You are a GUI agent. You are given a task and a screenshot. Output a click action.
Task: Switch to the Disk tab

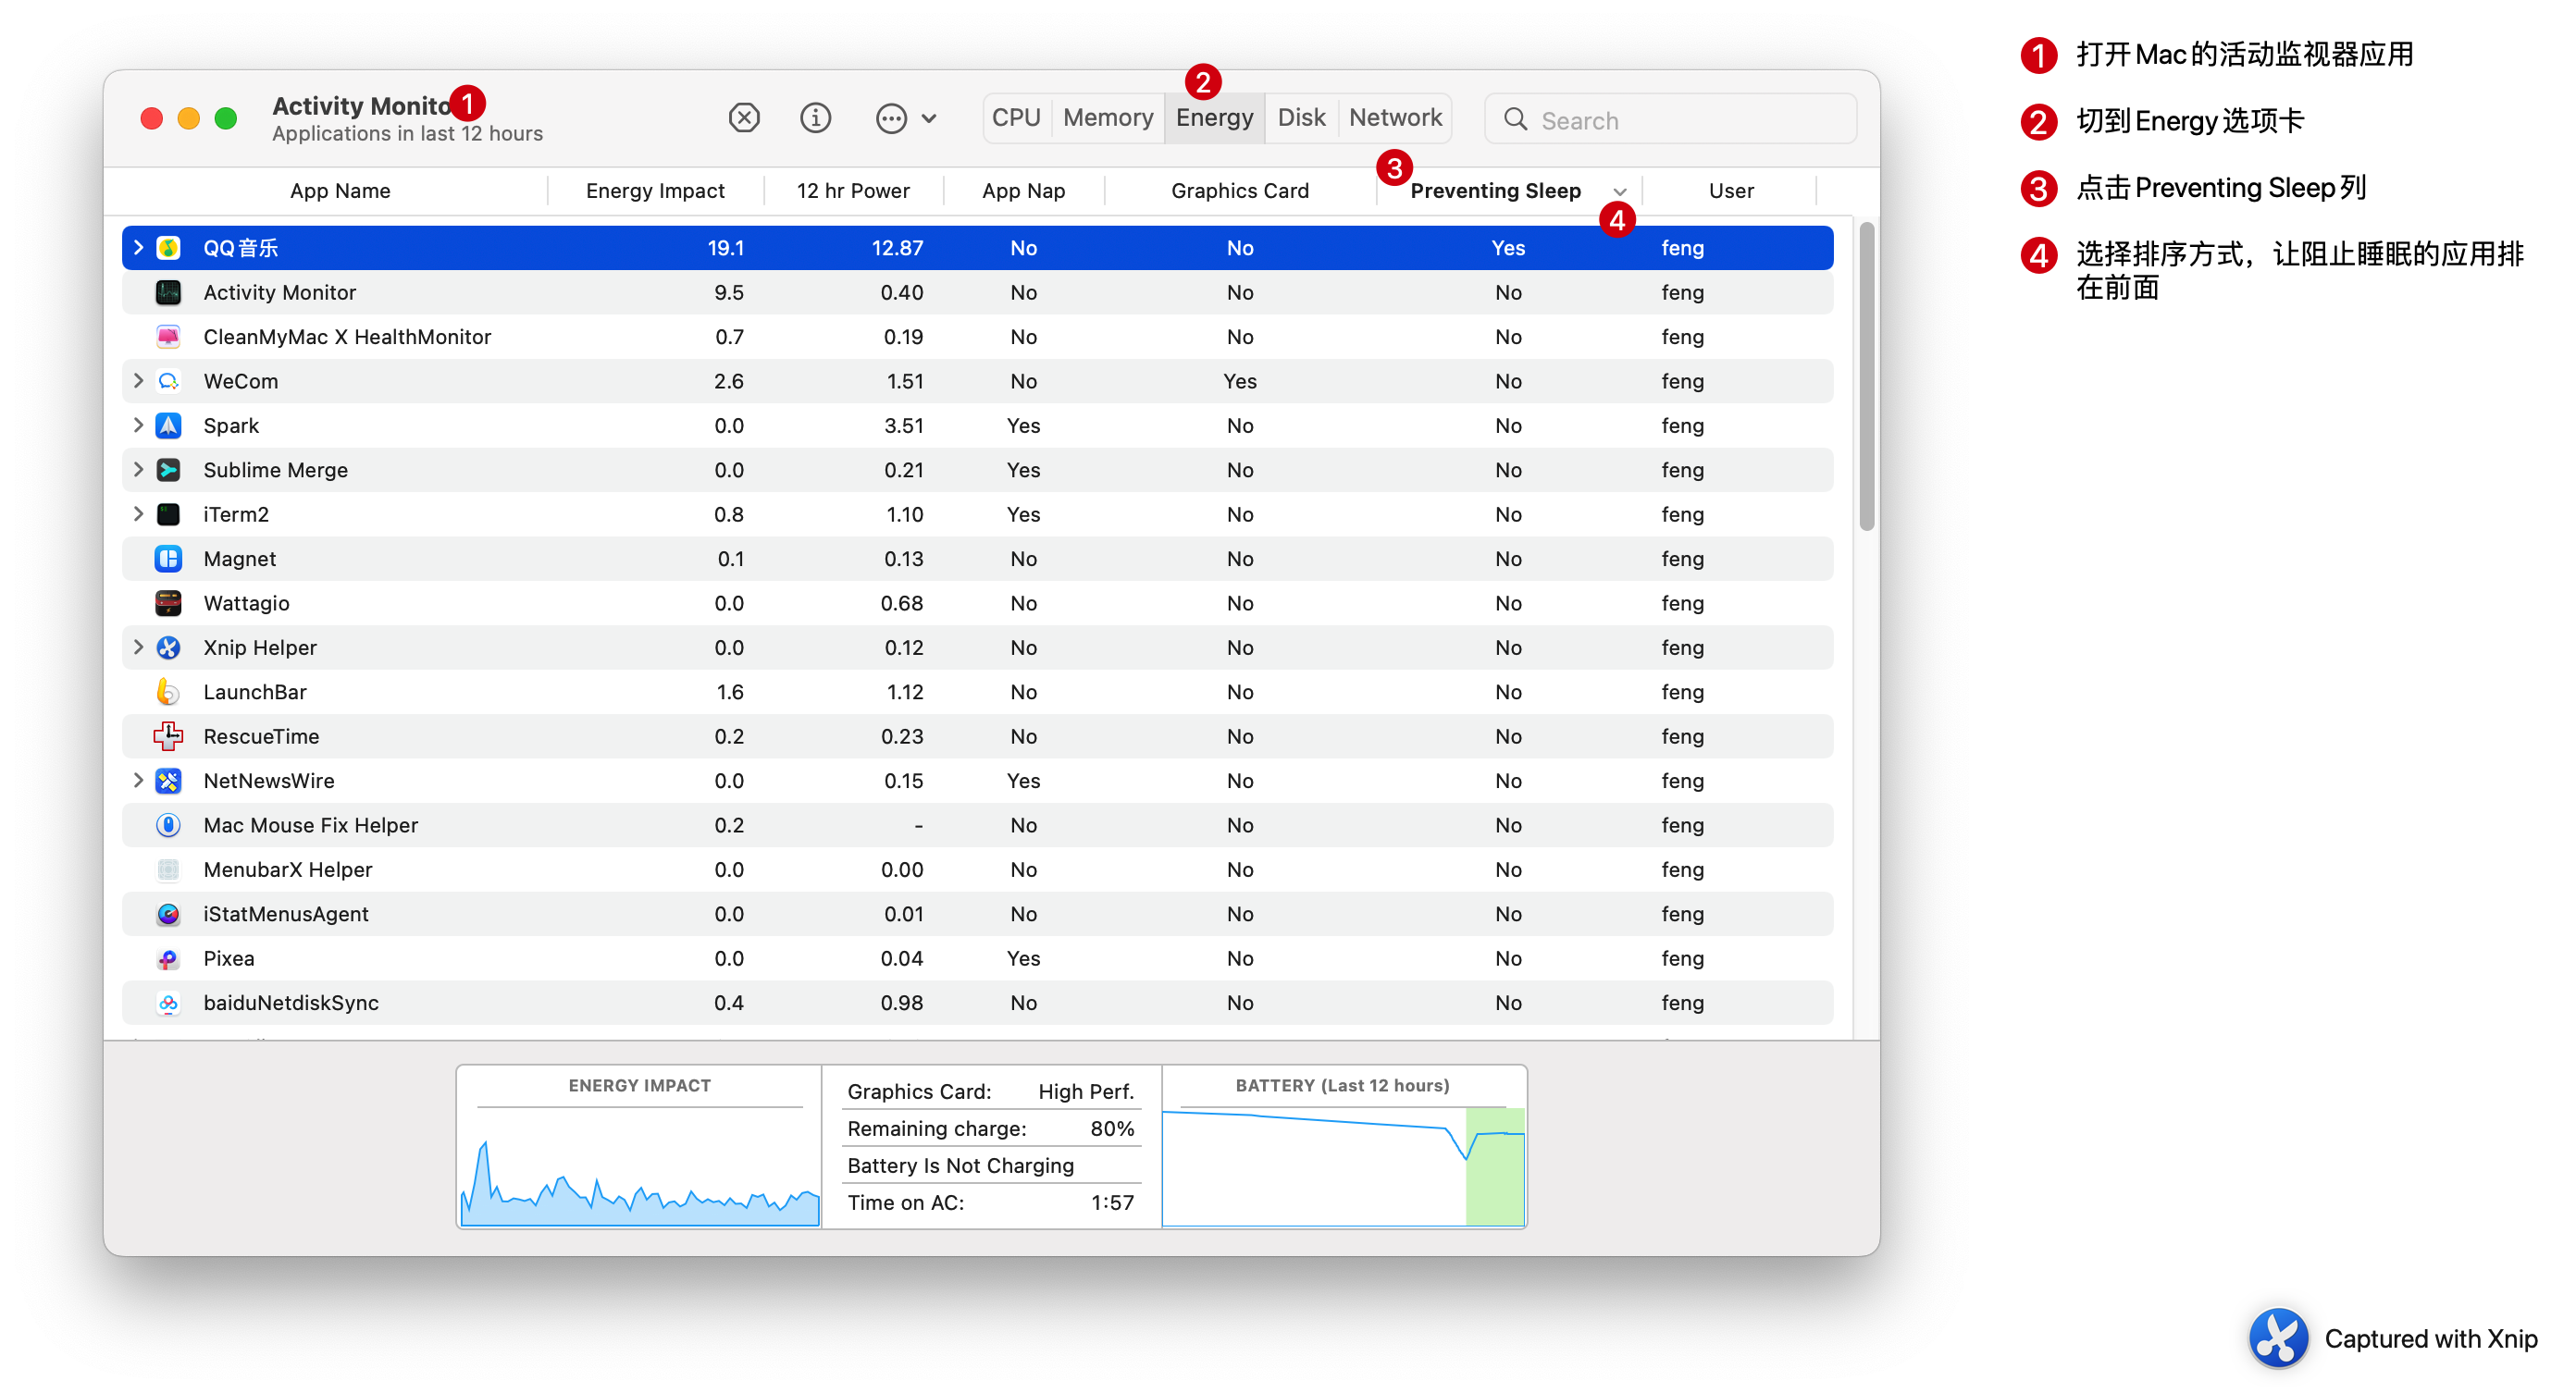point(1301,118)
